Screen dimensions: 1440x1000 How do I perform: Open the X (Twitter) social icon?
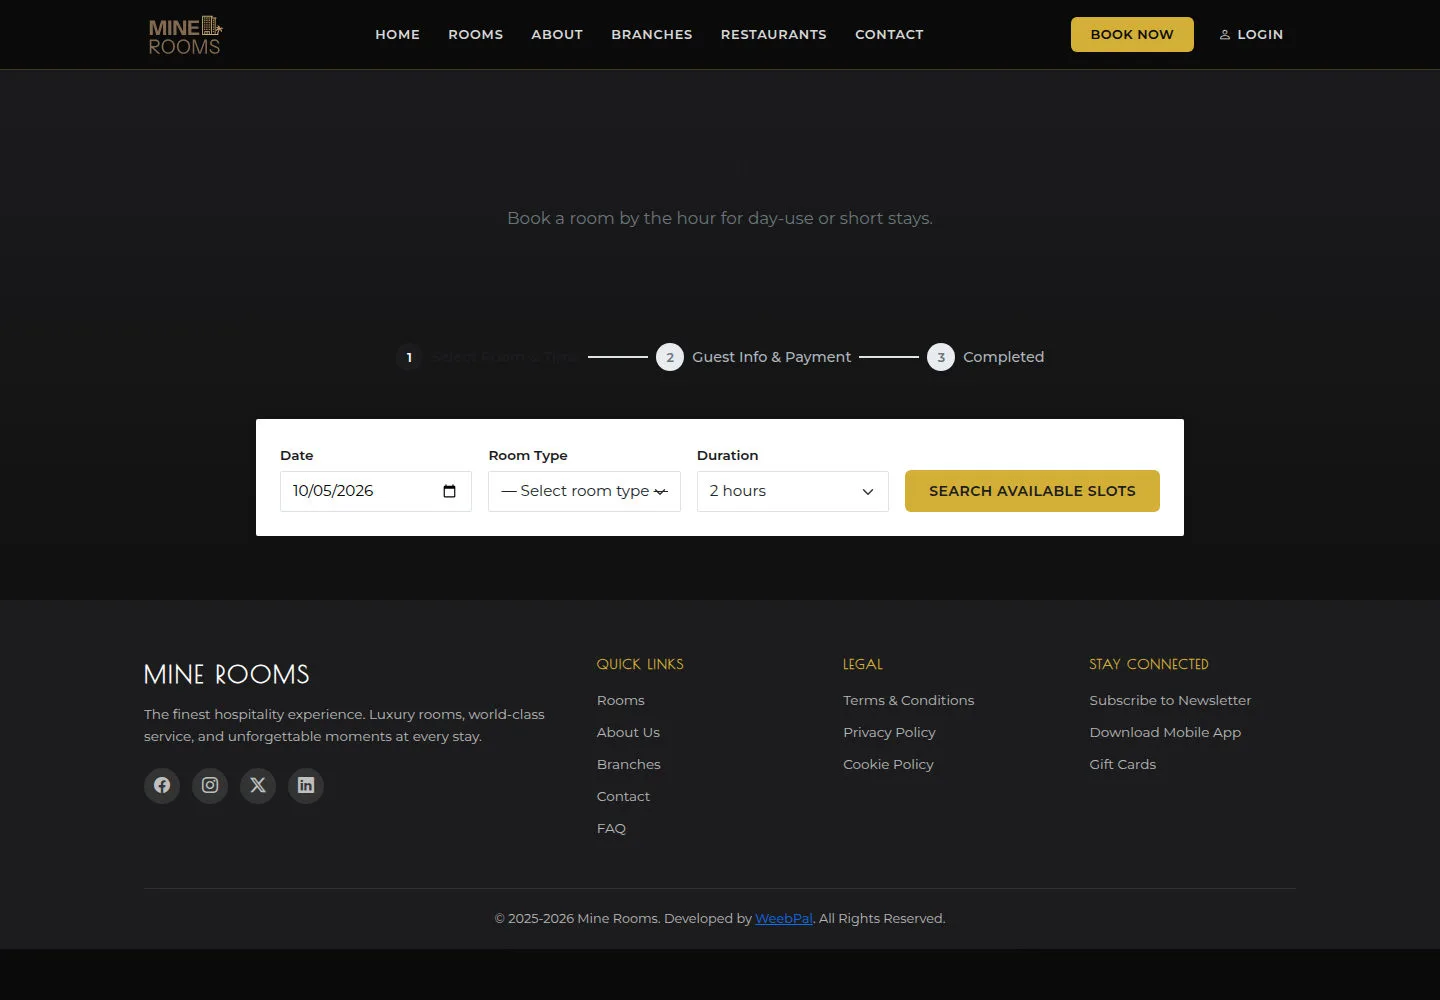258,785
